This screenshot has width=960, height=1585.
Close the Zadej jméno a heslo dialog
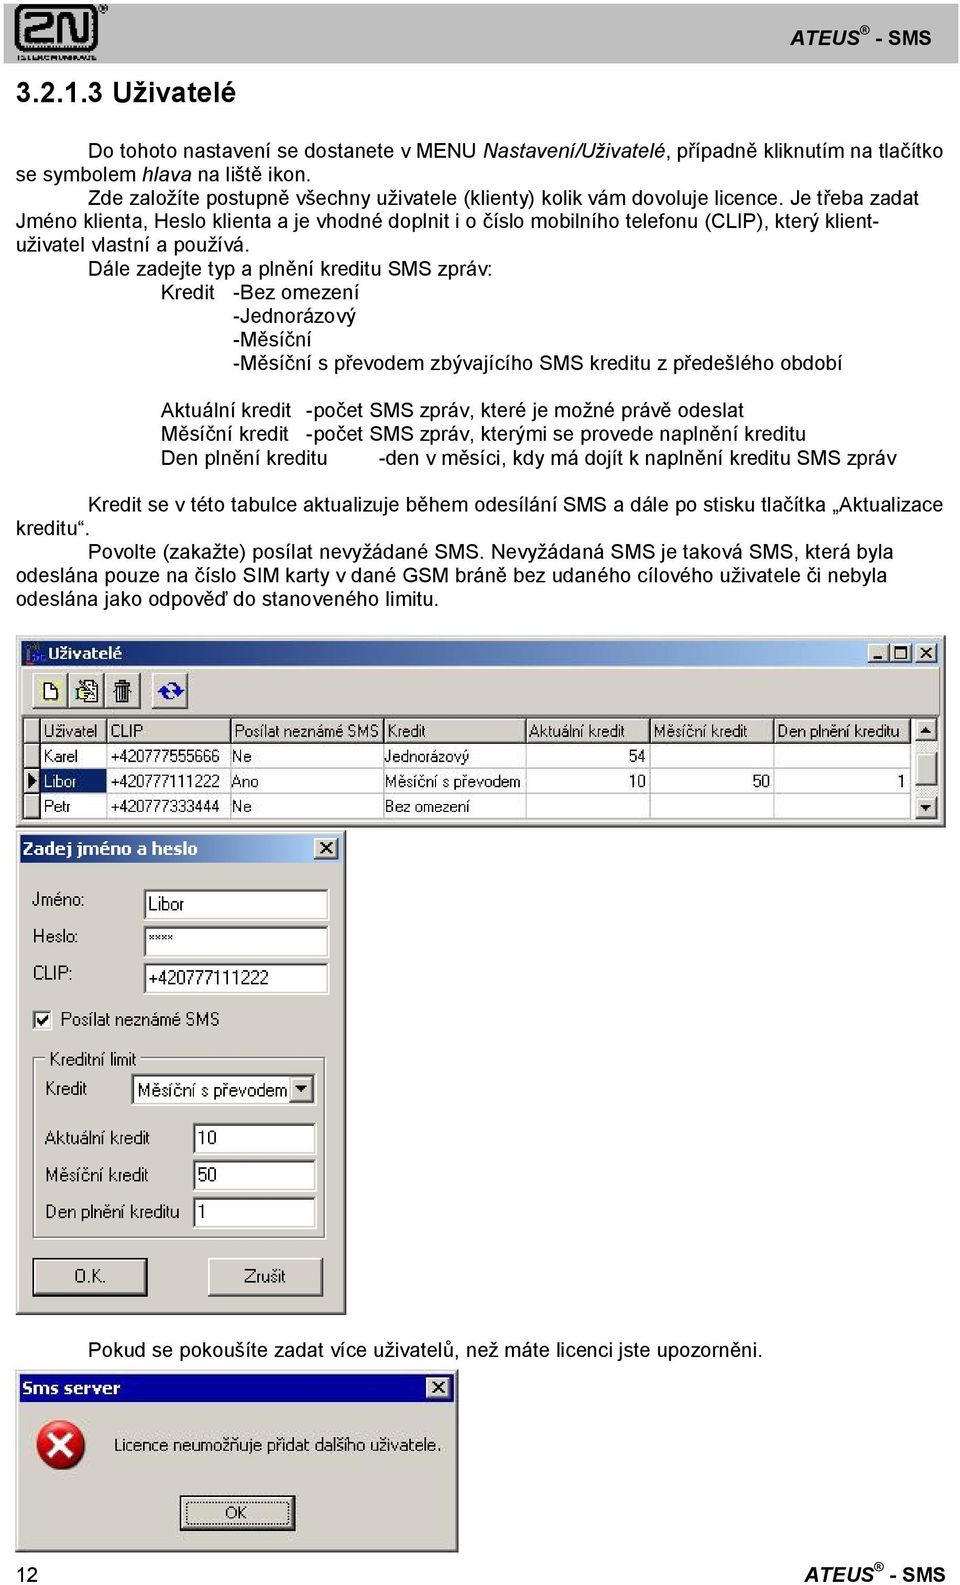point(326,849)
